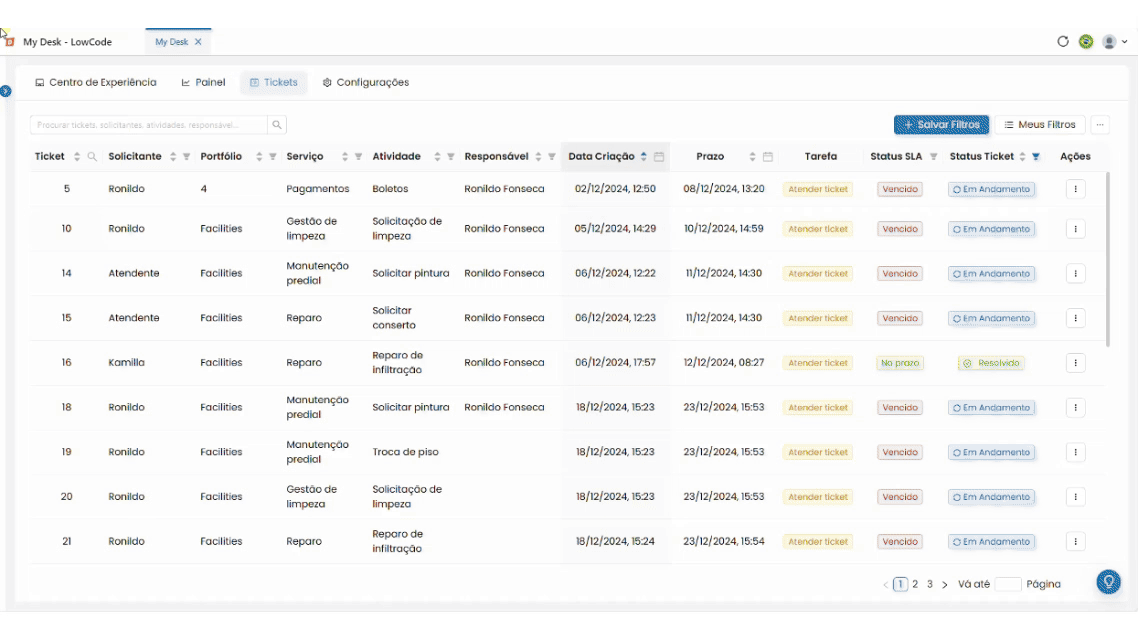Click the table vertical scrollbar

point(1108,260)
